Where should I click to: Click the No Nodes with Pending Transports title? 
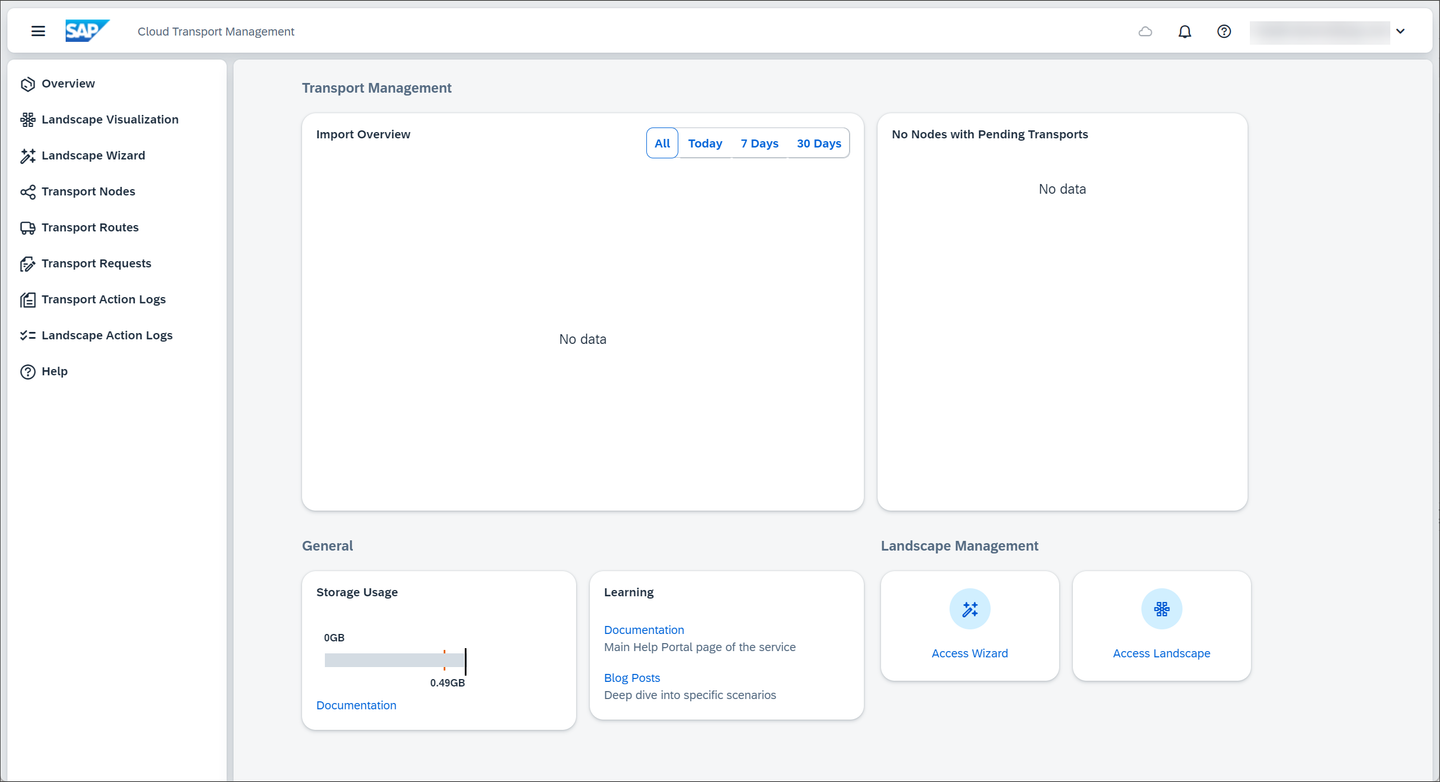tap(990, 135)
